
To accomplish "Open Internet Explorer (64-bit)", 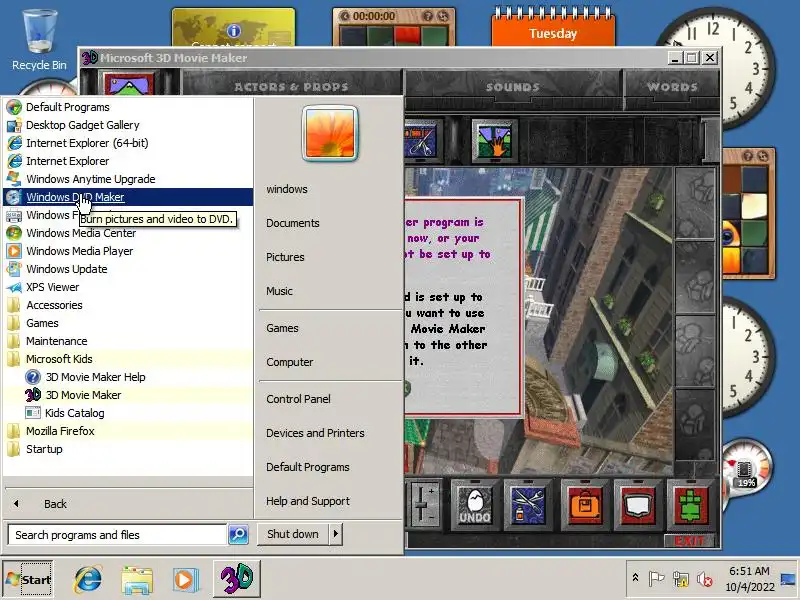I will 128,143.
